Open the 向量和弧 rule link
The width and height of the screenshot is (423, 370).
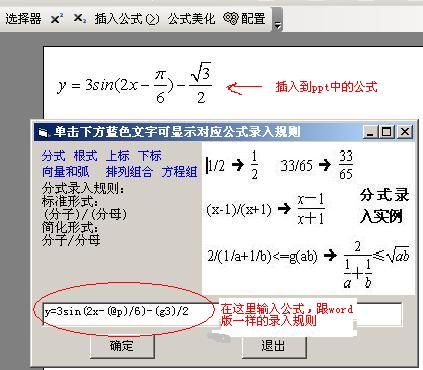[x=66, y=172]
